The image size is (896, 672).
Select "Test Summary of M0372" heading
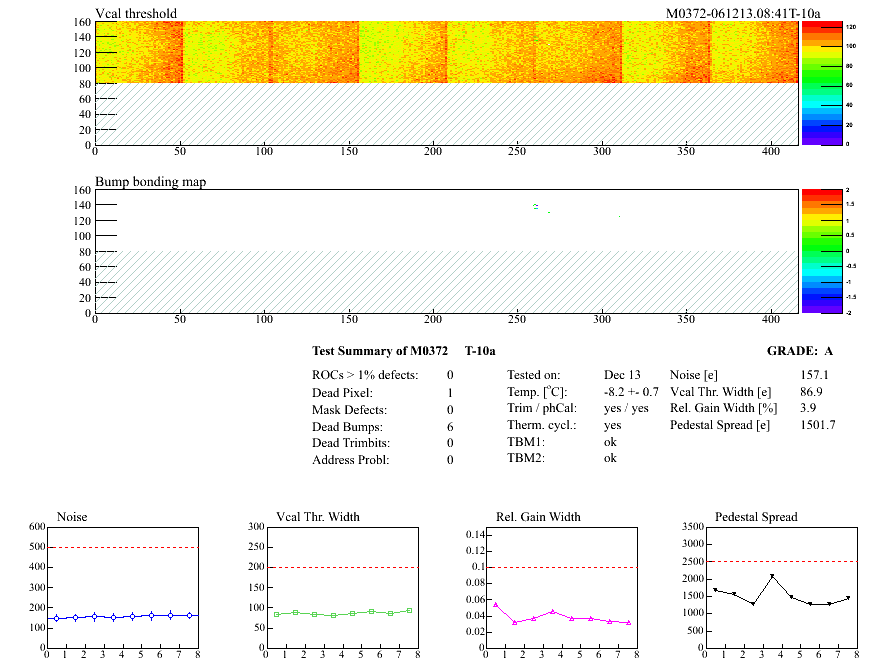(x=380, y=351)
